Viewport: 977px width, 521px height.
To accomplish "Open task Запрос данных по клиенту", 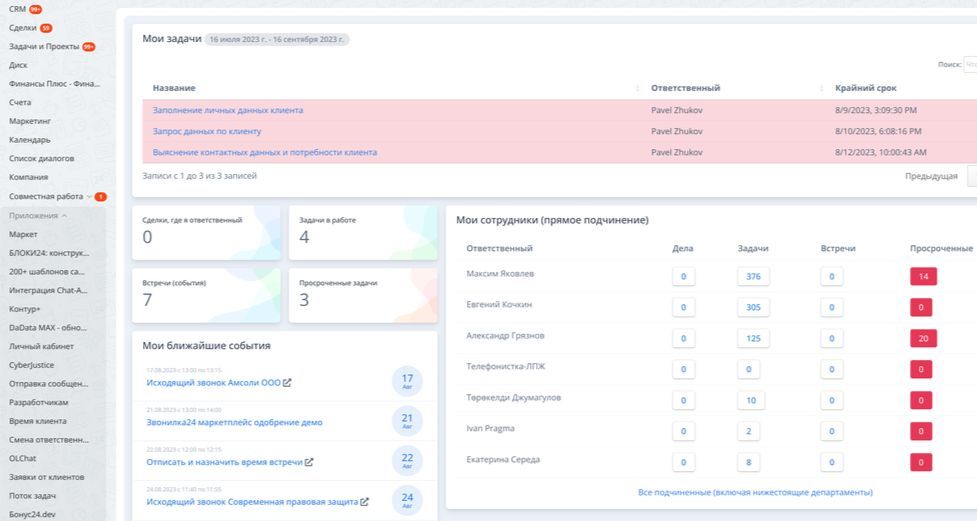I will coord(207,131).
